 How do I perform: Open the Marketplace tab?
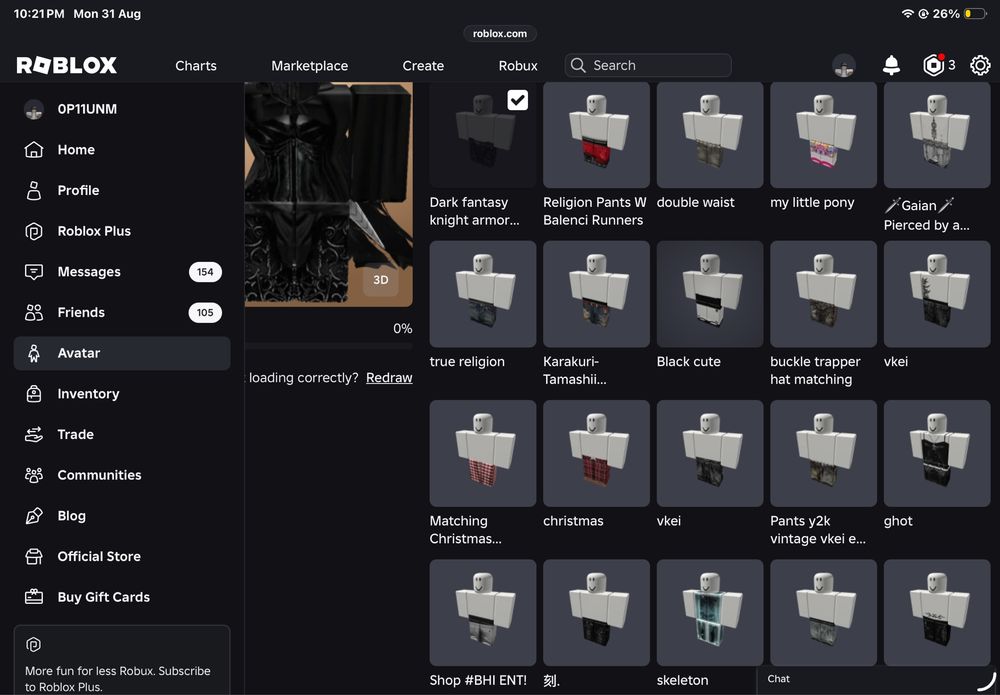click(309, 66)
